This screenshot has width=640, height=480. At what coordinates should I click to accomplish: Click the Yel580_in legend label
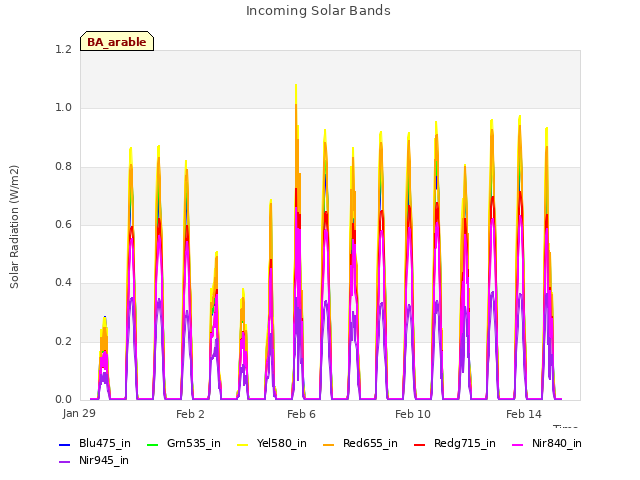click(282, 443)
